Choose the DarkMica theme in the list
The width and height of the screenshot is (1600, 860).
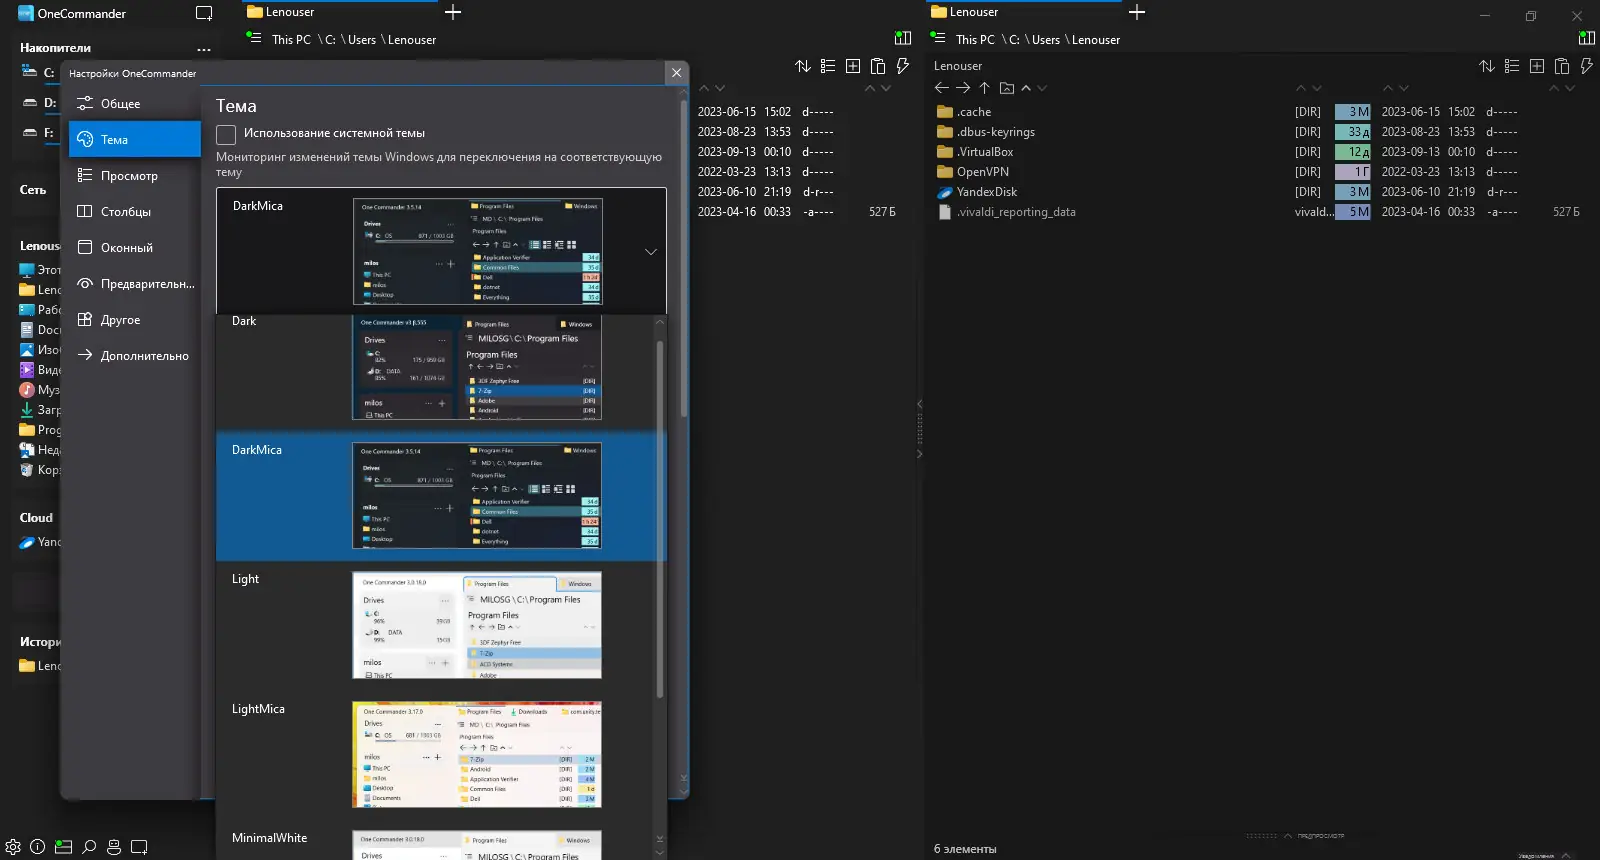coord(435,496)
